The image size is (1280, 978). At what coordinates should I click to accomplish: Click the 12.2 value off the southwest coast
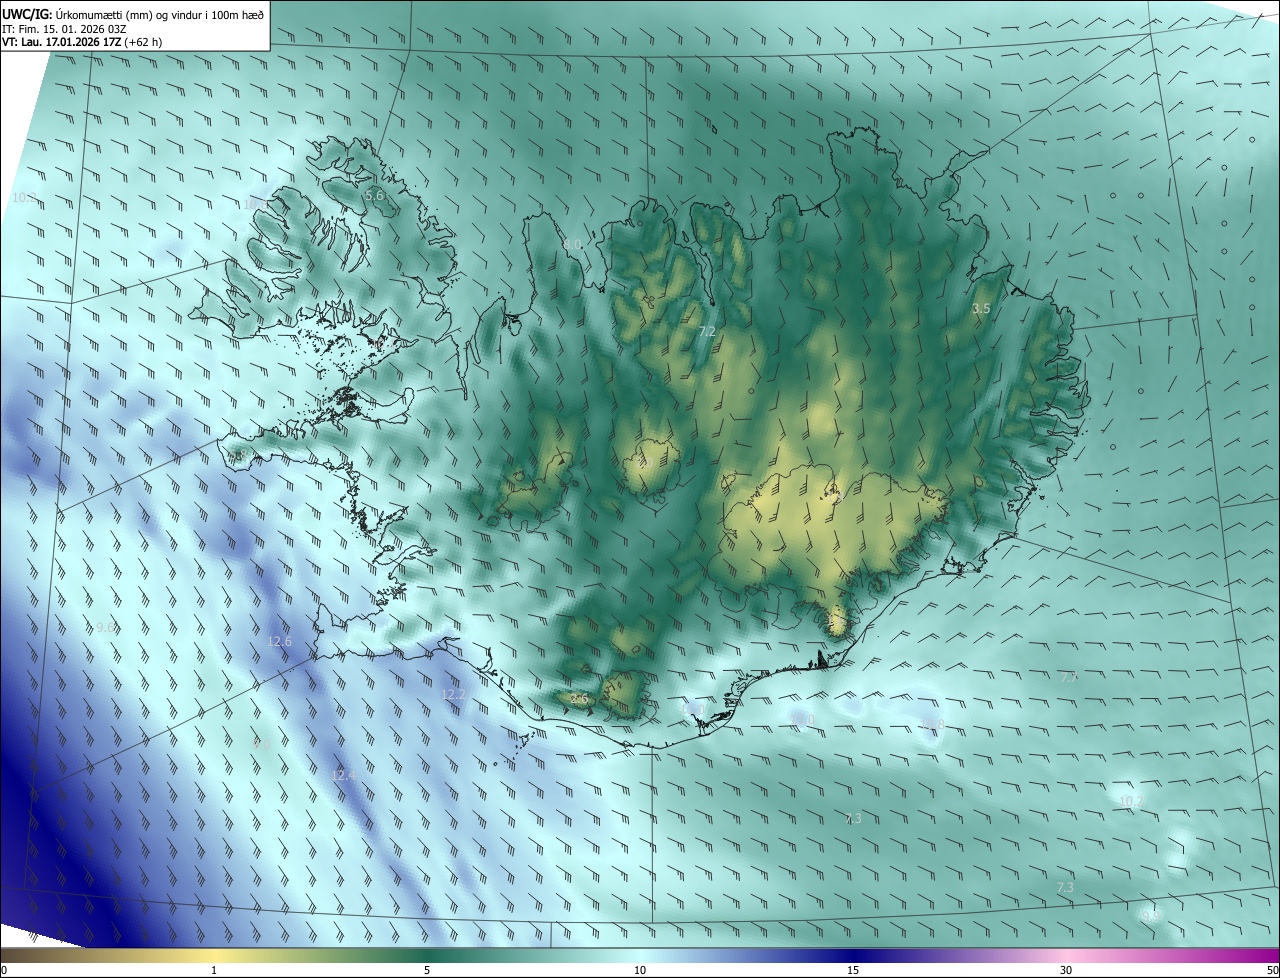[453, 694]
